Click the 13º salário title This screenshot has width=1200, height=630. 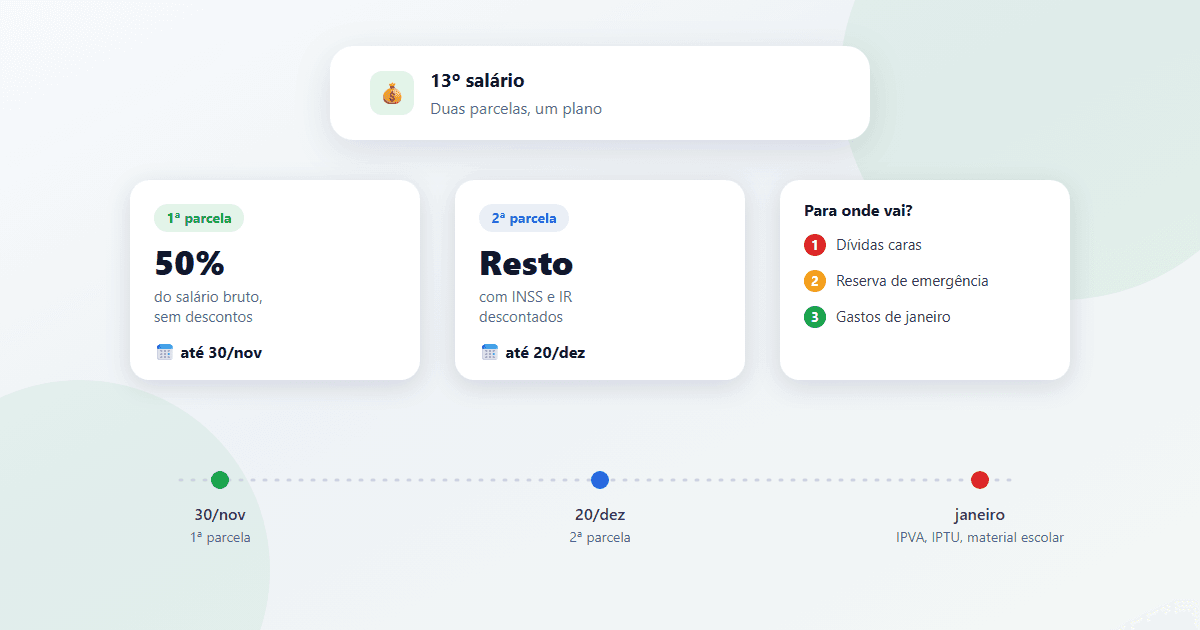coord(477,81)
